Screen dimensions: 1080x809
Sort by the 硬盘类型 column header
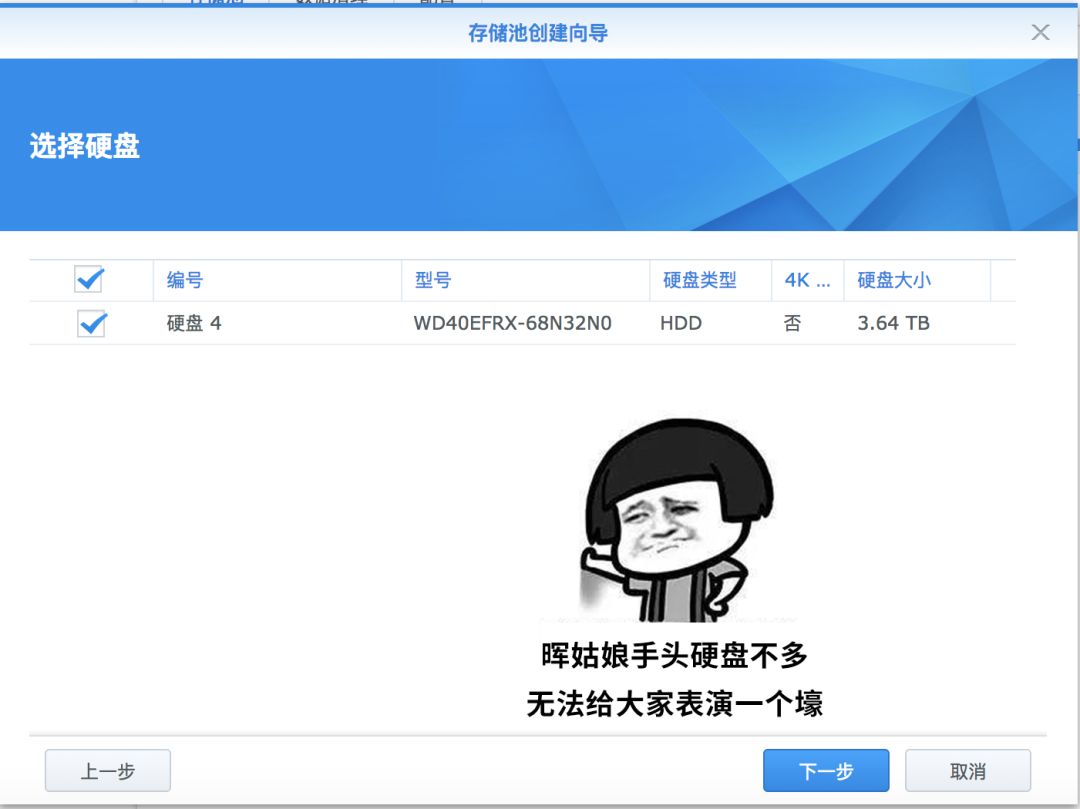[710, 280]
